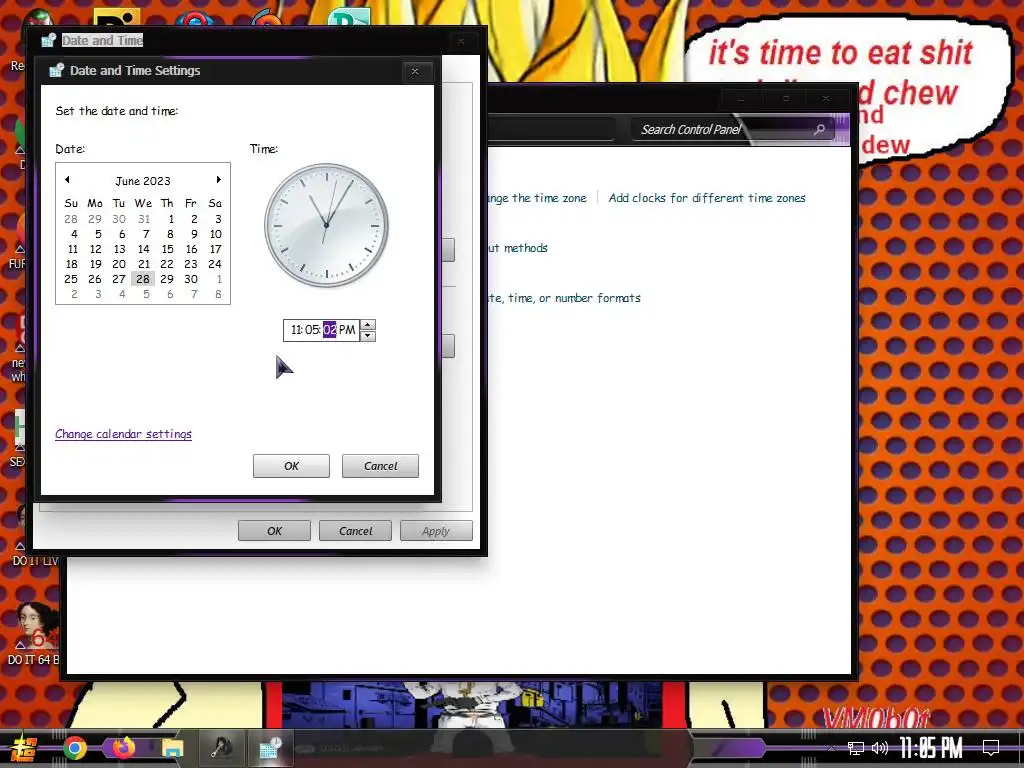This screenshot has width=1024, height=768.
Task: Select June 19 in calendar
Action: pos(95,264)
